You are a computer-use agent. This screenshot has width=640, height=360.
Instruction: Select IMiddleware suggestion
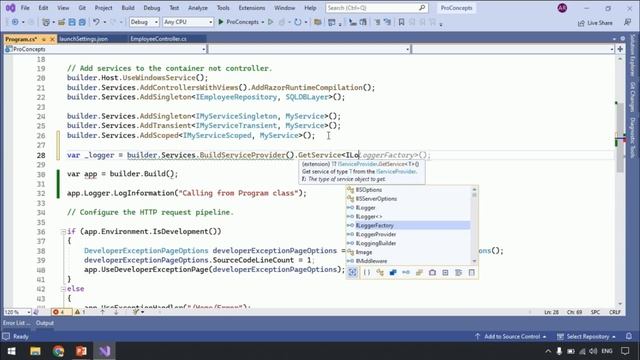(408, 261)
